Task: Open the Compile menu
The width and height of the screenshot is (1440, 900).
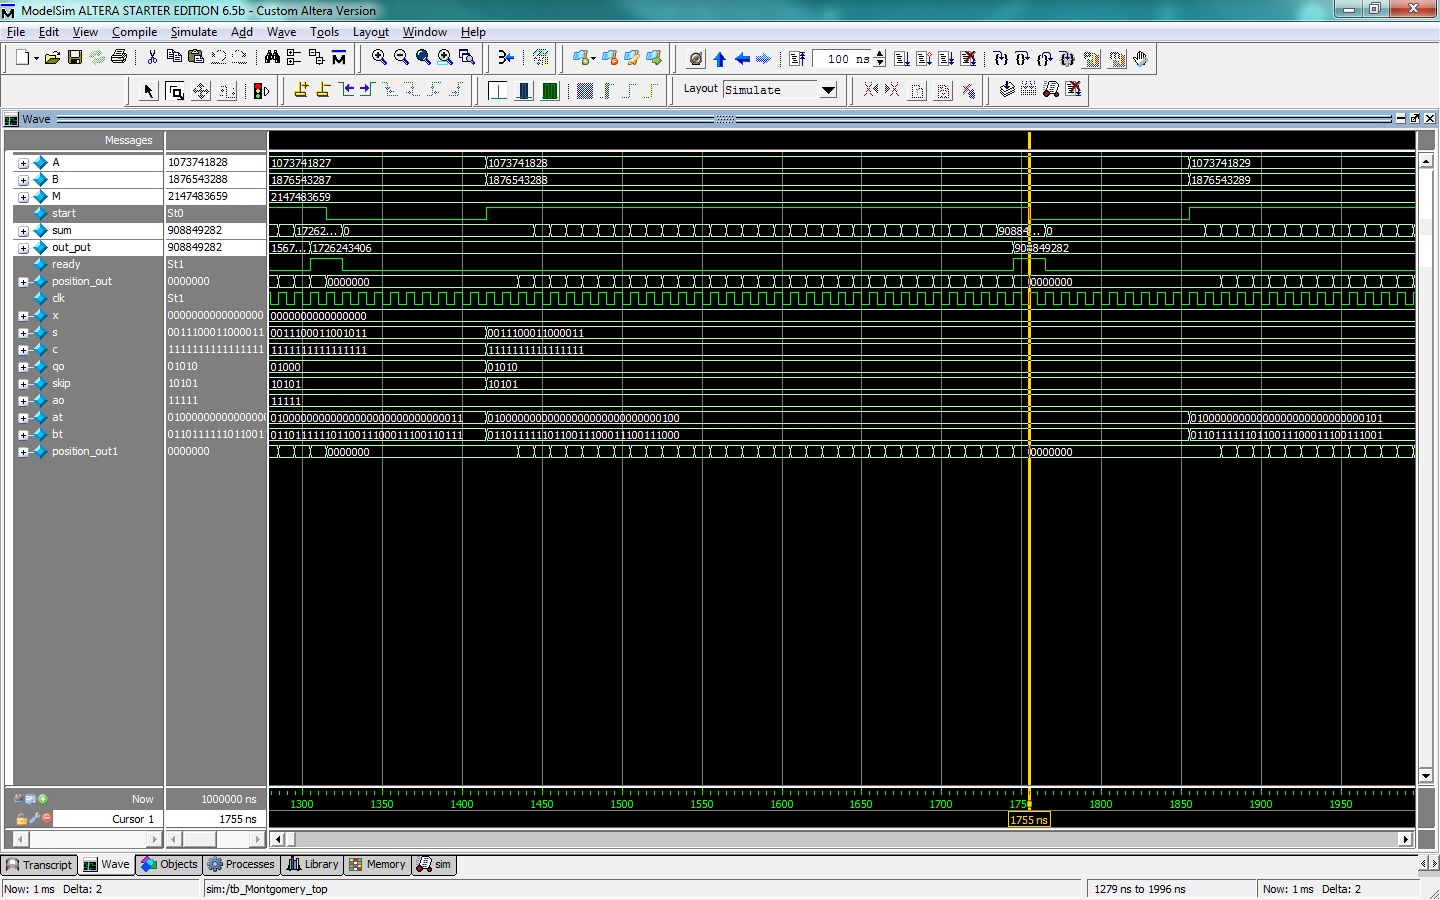Action: [134, 32]
